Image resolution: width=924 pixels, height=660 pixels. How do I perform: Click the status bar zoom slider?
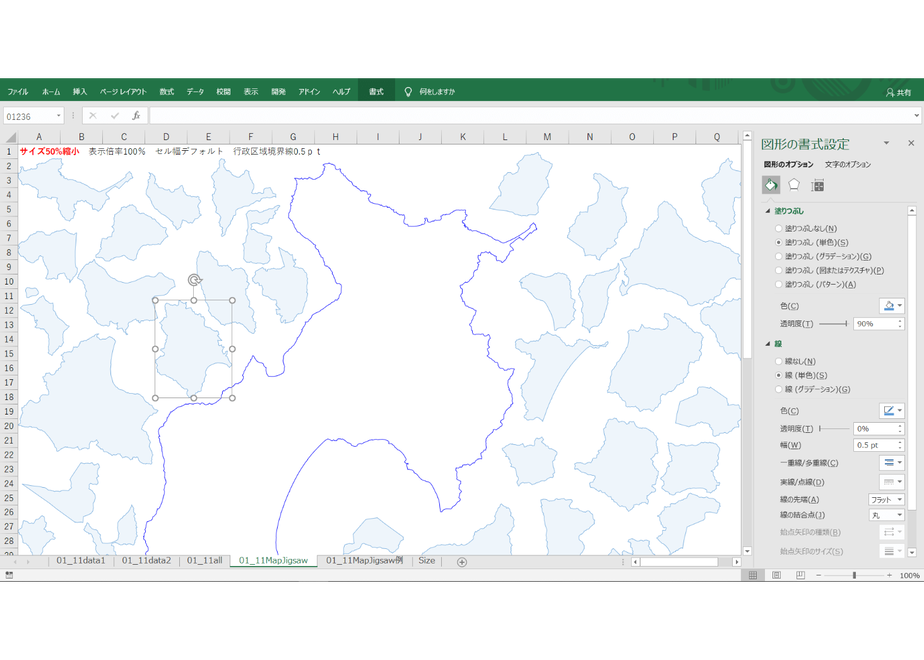click(854, 575)
